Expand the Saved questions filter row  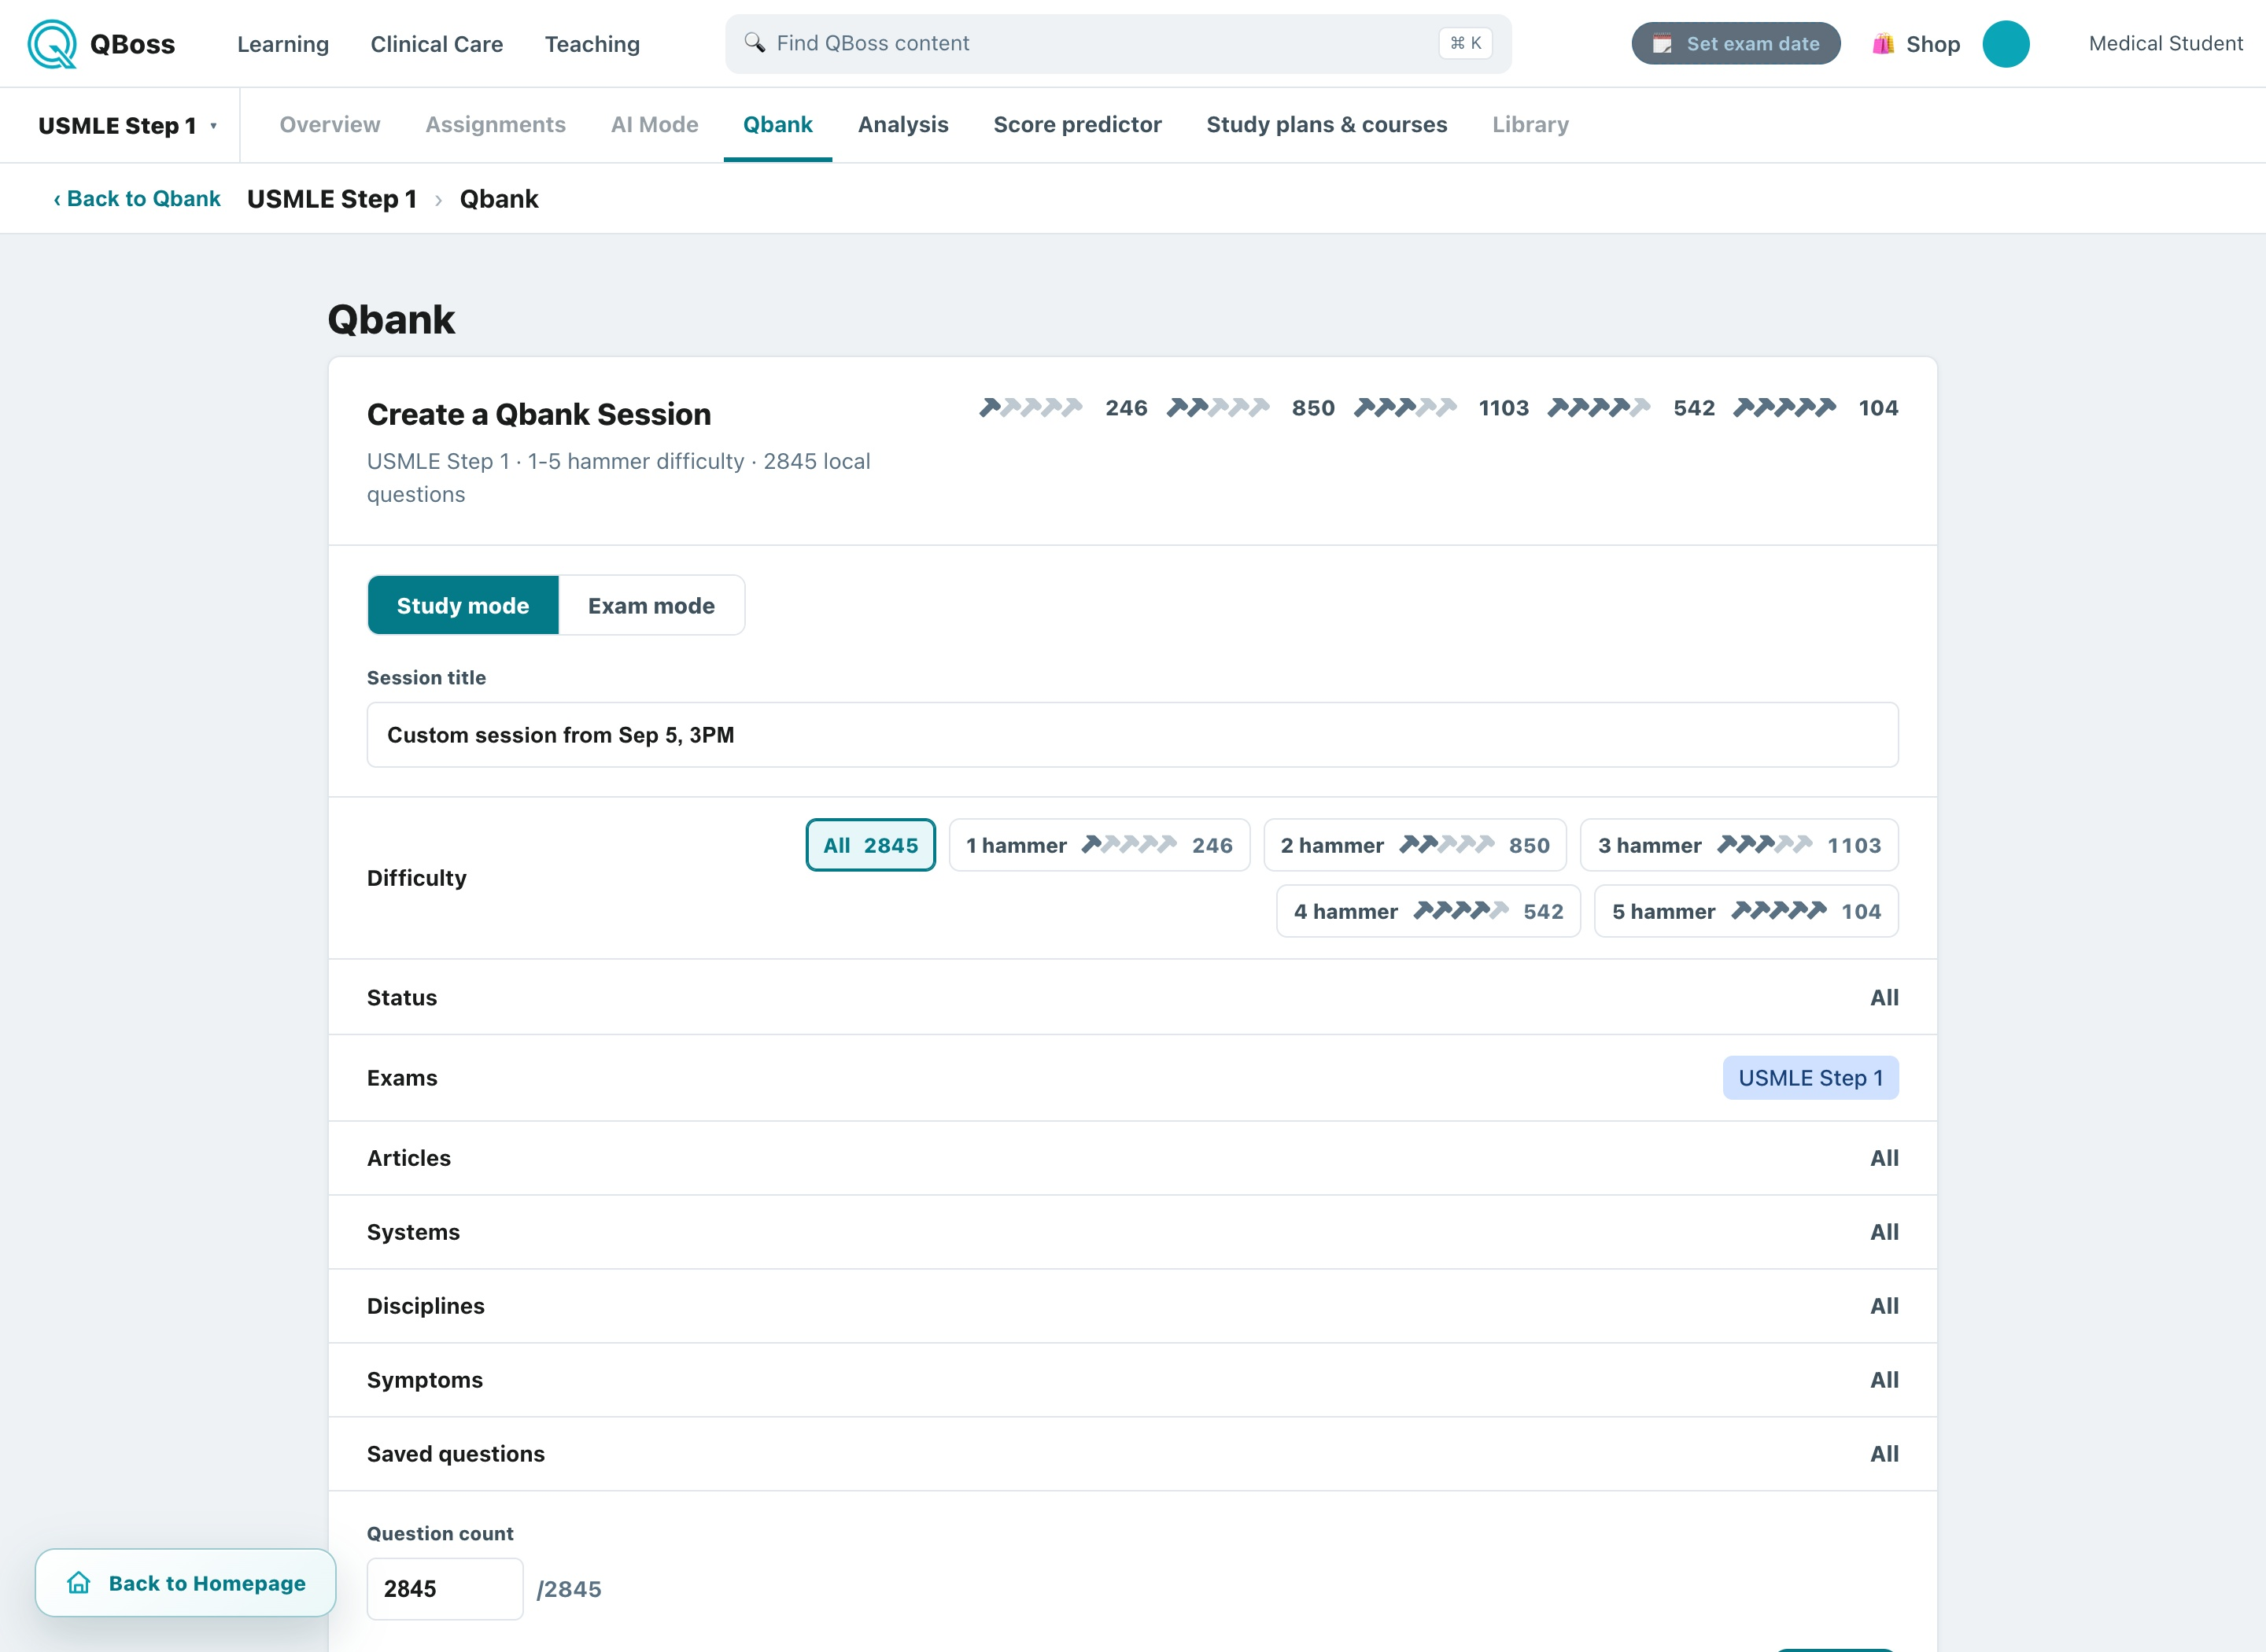(1133, 1454)
